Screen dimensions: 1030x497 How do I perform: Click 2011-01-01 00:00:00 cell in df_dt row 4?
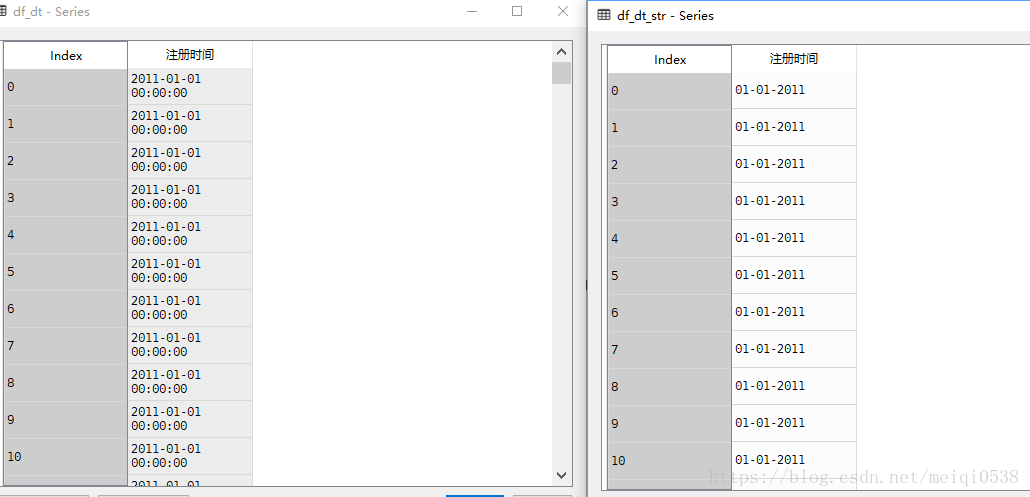point(190,234)
